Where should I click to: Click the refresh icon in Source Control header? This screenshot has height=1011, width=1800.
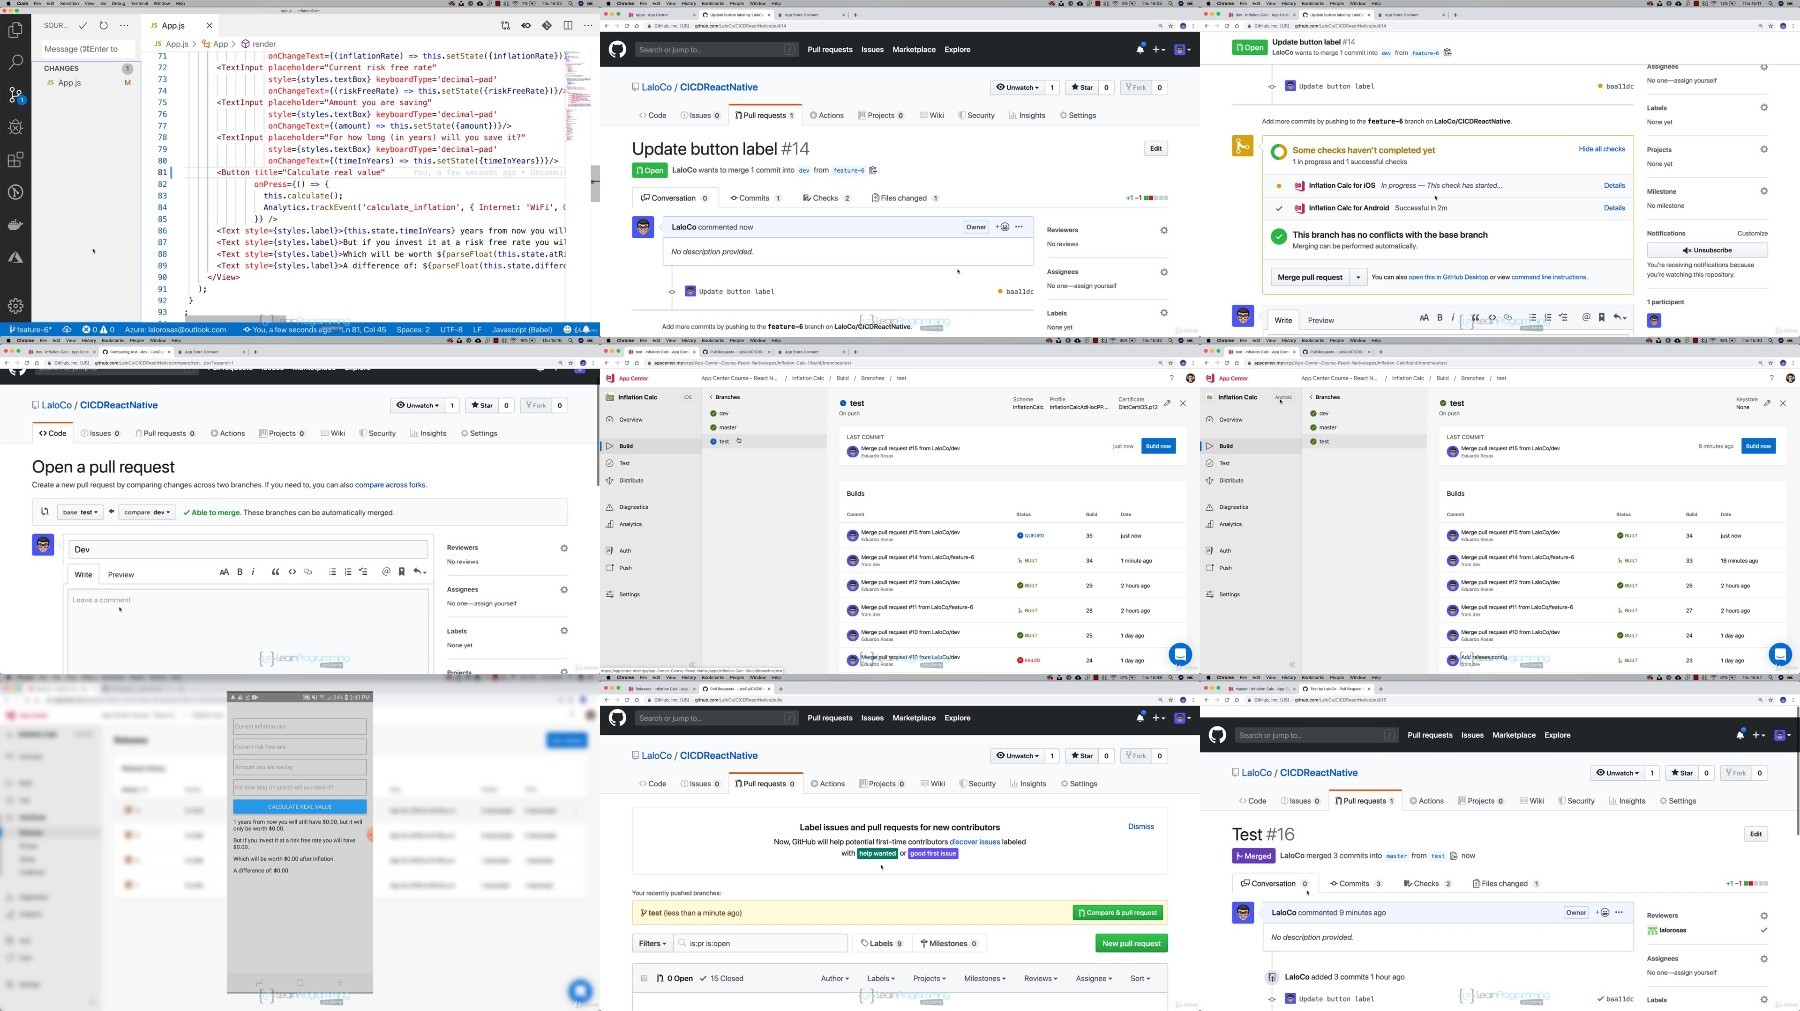click(x=103, y=25)
